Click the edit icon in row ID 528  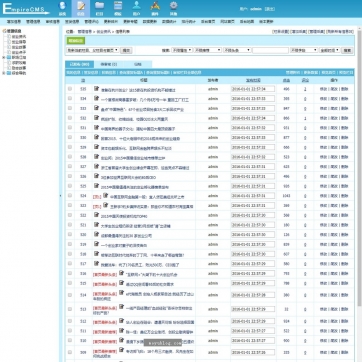(96, 157)
